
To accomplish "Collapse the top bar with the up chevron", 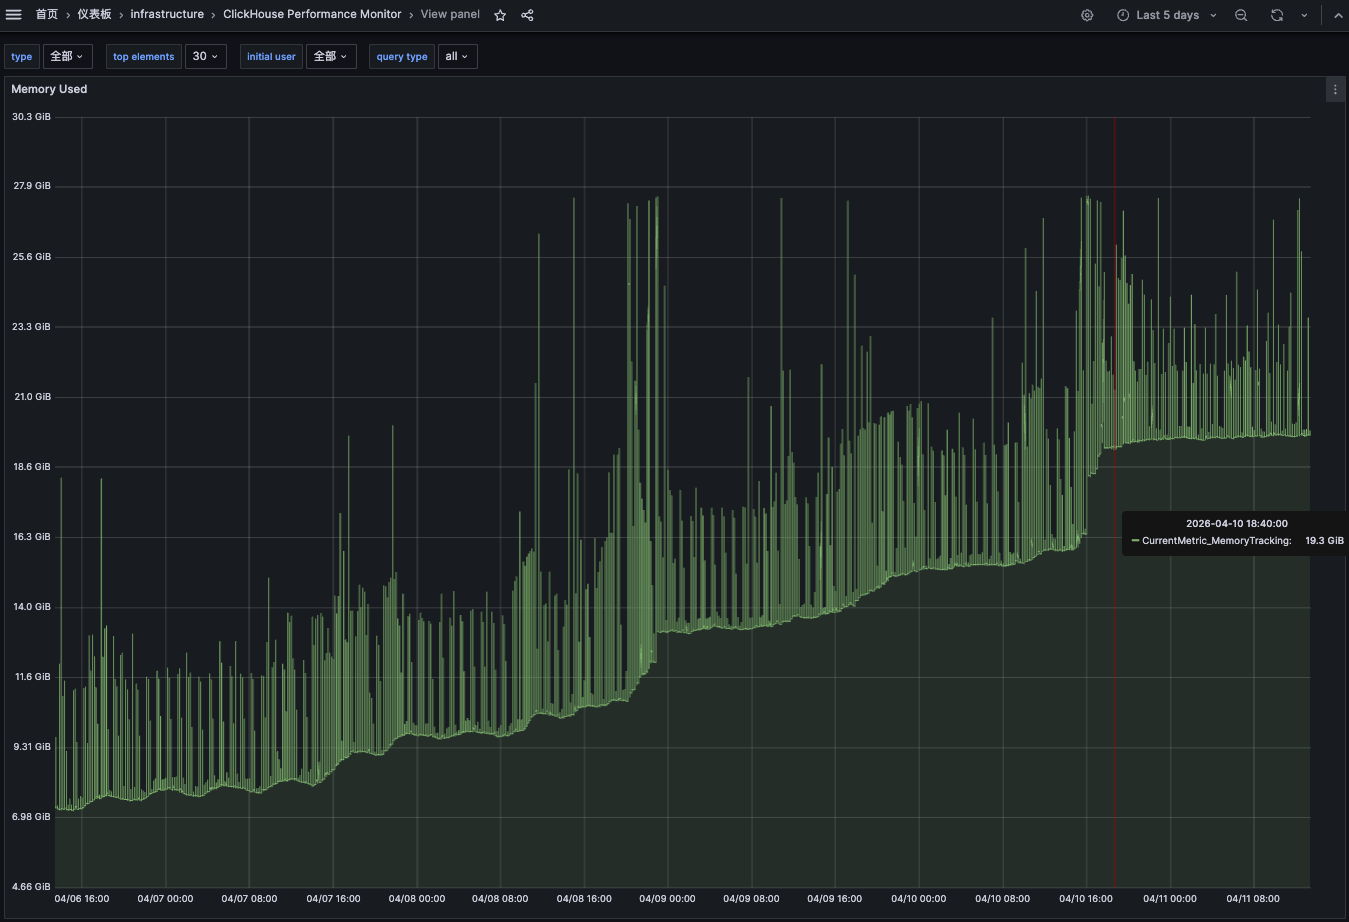I will [x=1338, y=15].
